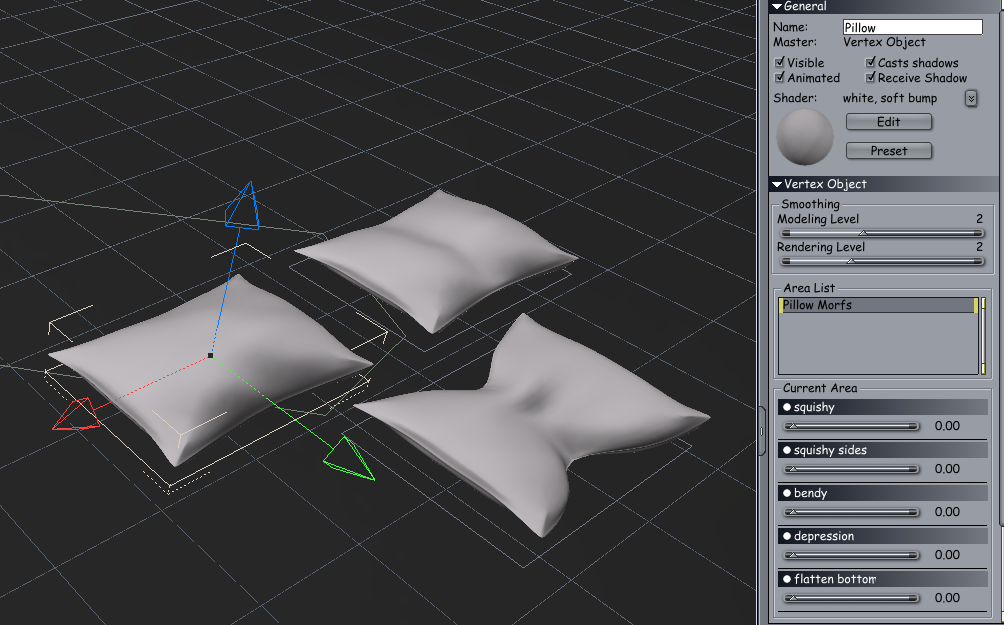Image resolution: width=1004 pixels, height=625 pixels.
Task: Collapse the General section triangle
Action: pos(777,6)
